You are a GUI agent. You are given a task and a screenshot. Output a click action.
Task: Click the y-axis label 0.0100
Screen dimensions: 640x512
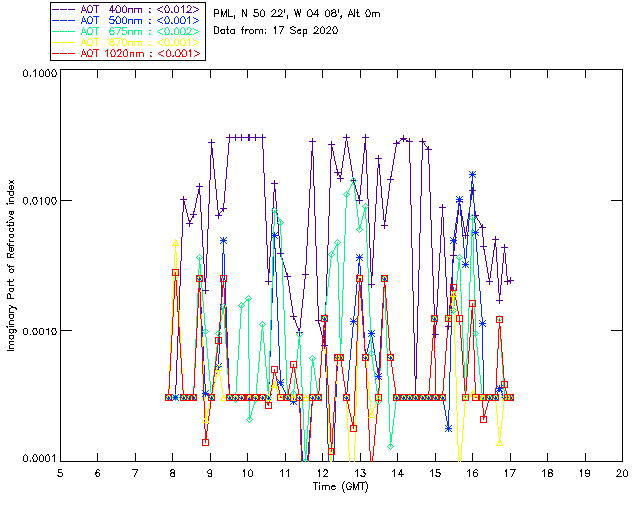[39, 201]
